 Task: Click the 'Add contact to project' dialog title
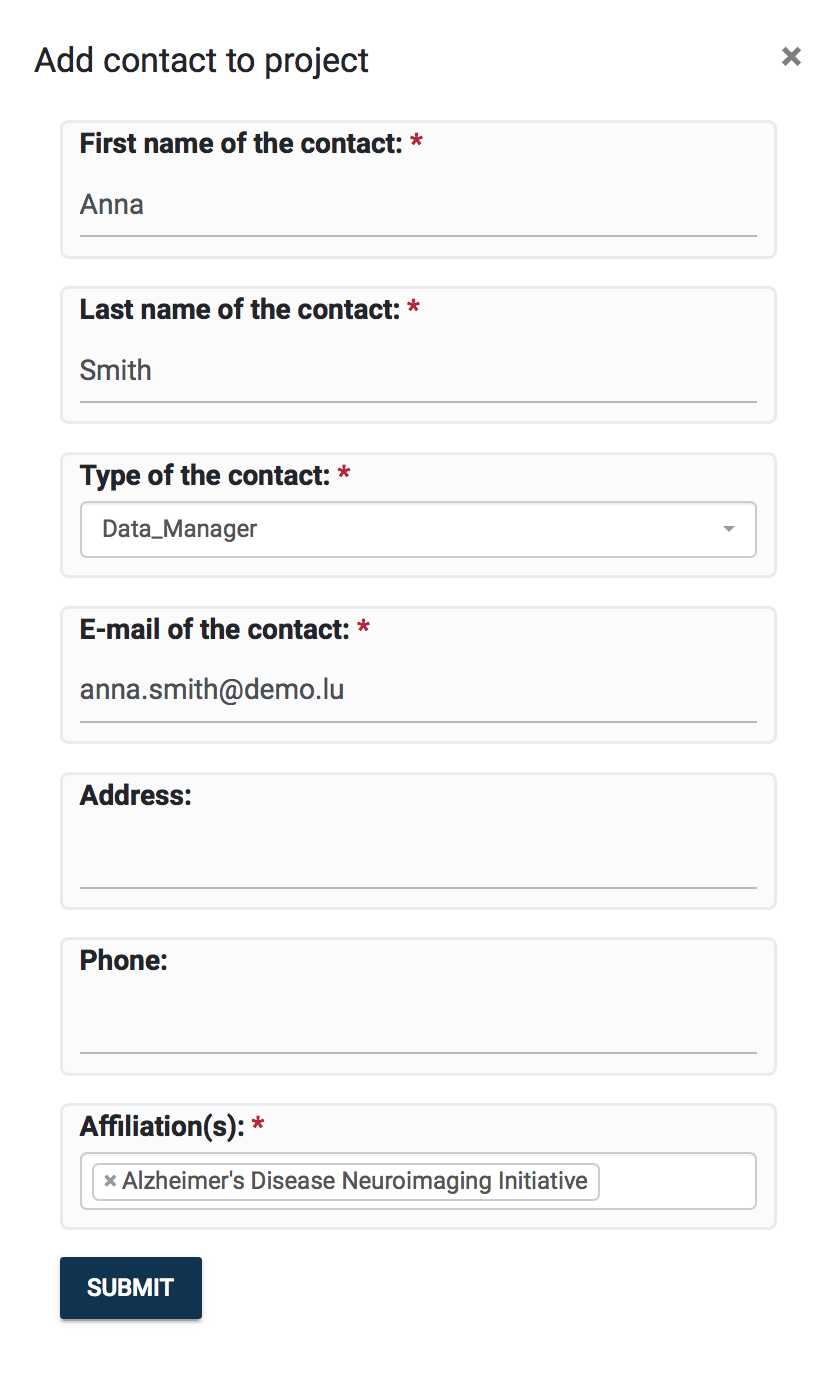[x=201, y=60]
